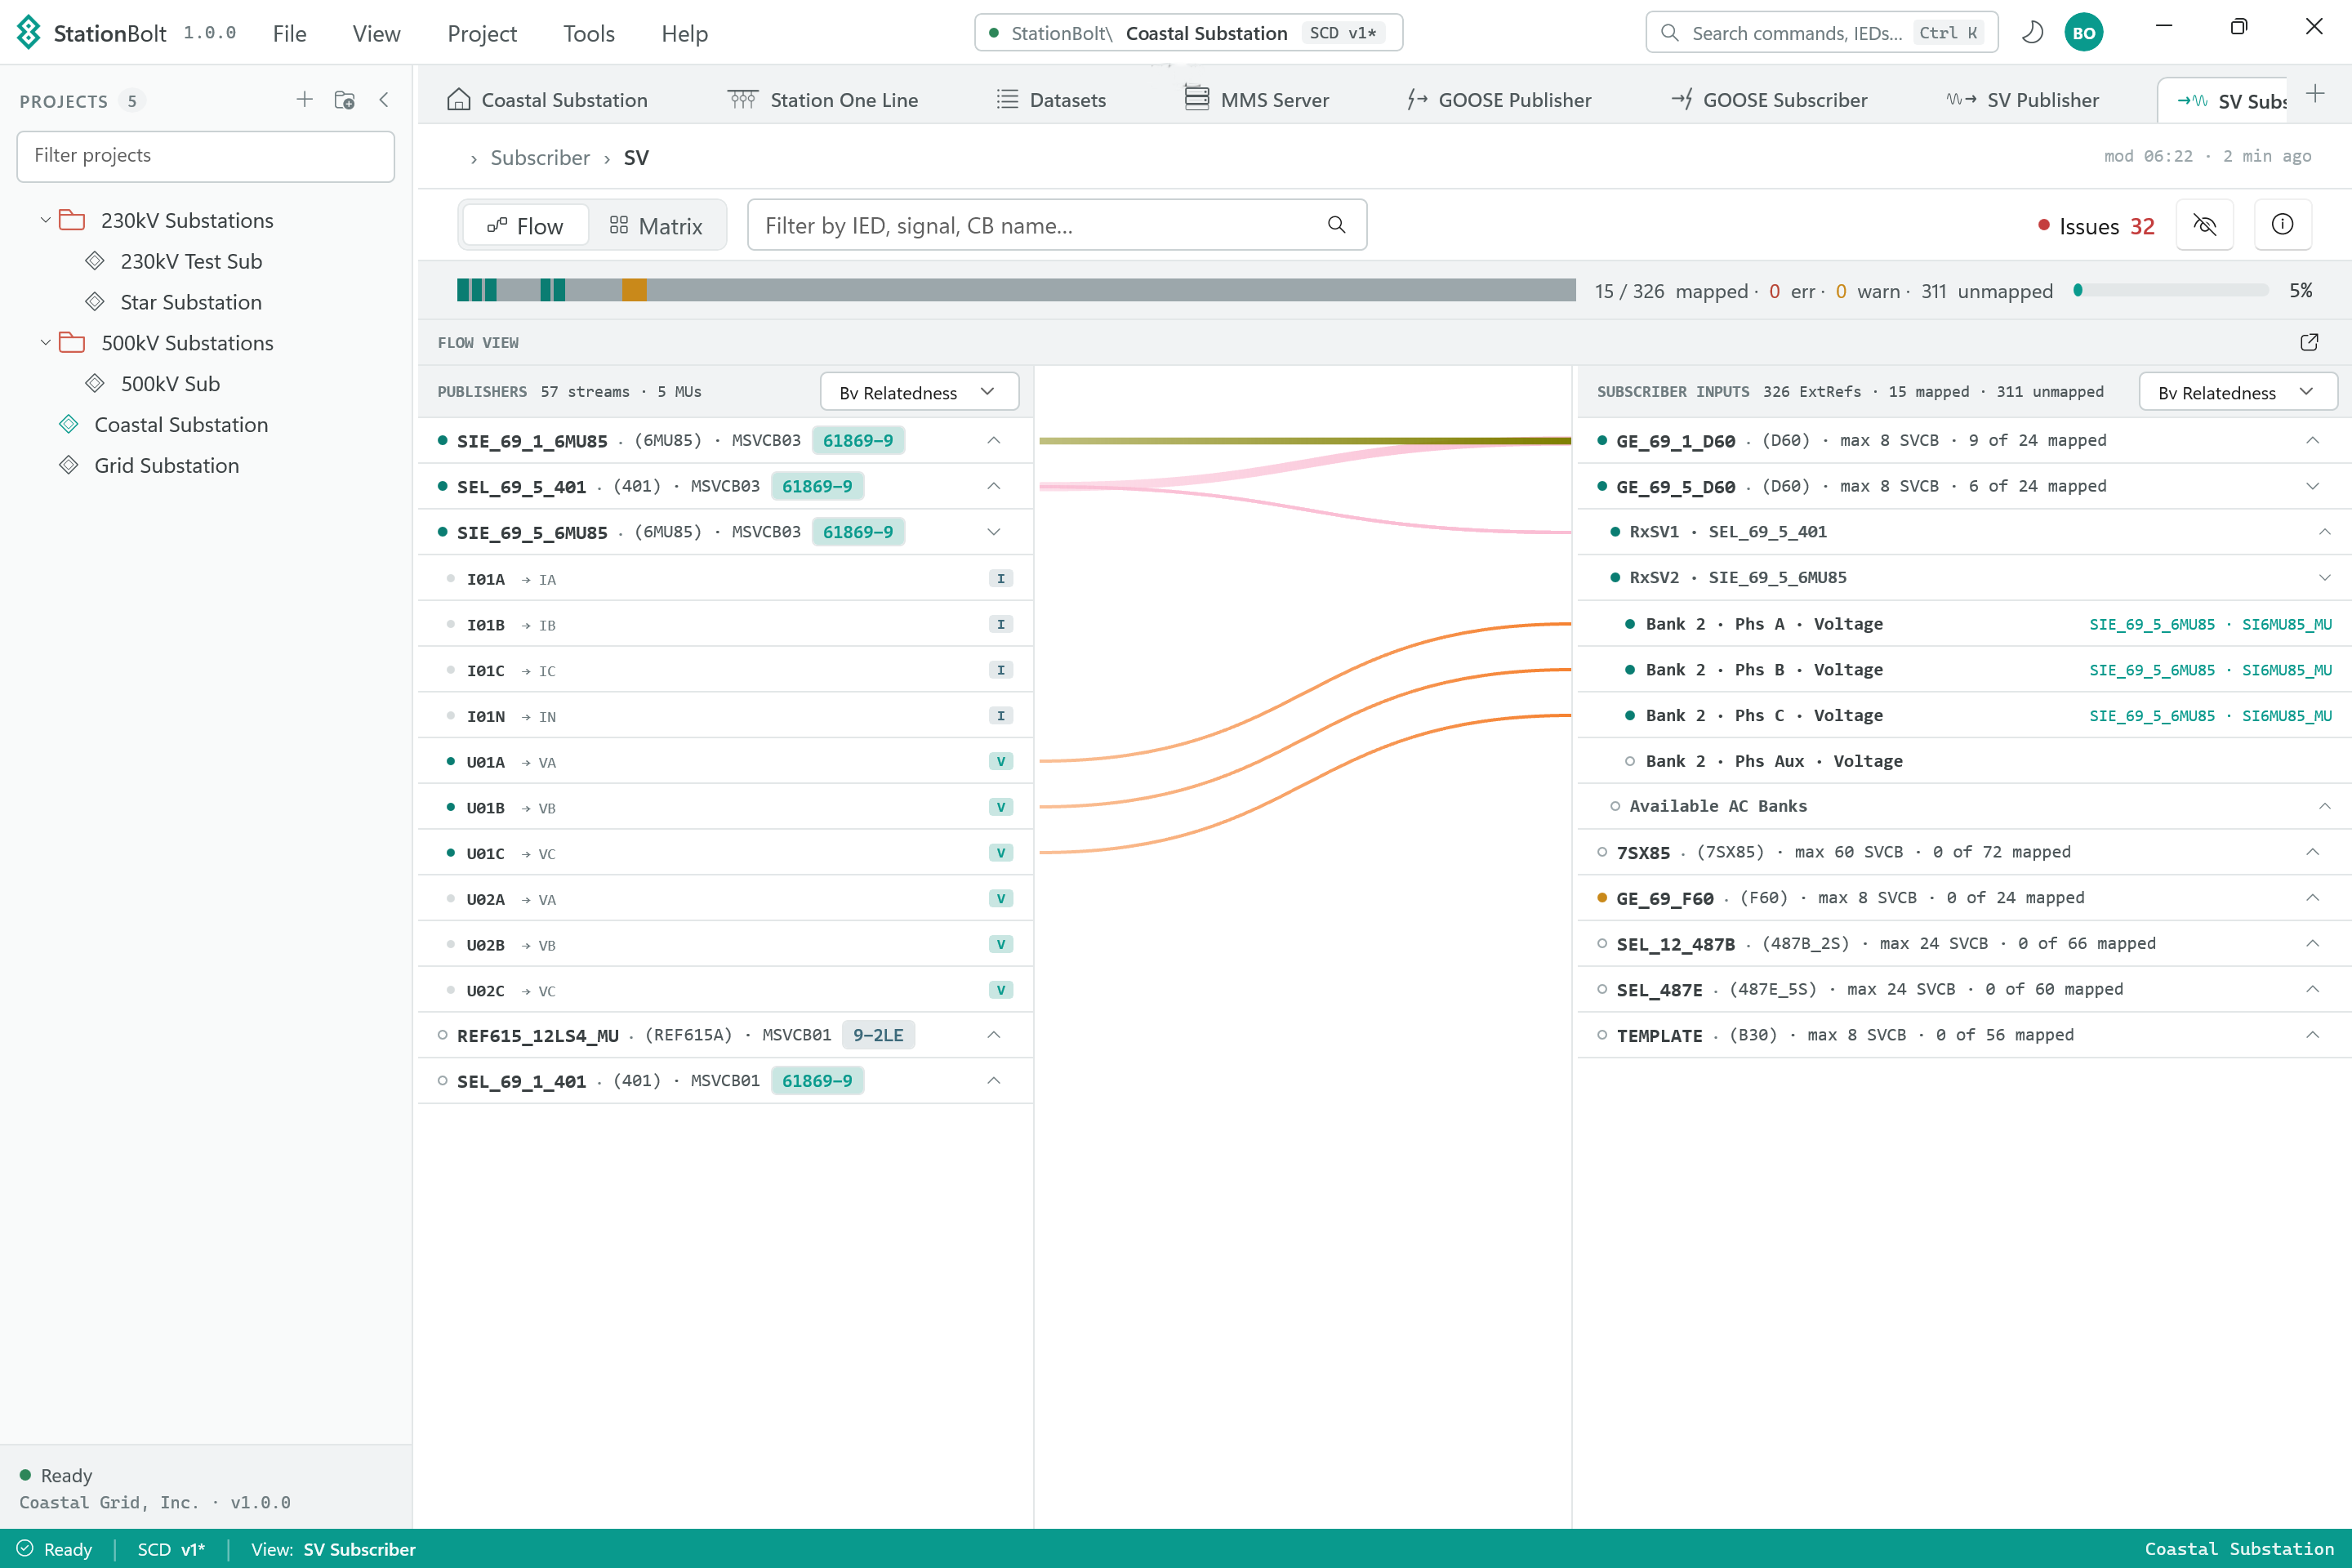Open the File menu
Image resolution: width=2352 pixels, height=1568 pixels.
(x=289, y=33)
